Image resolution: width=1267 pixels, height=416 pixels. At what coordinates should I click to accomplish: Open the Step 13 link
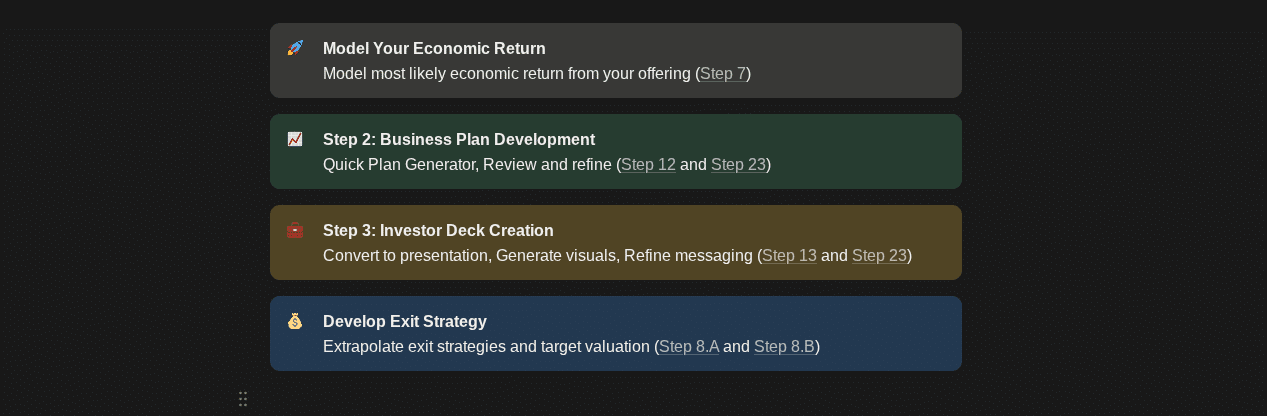(x=789, y=255)
